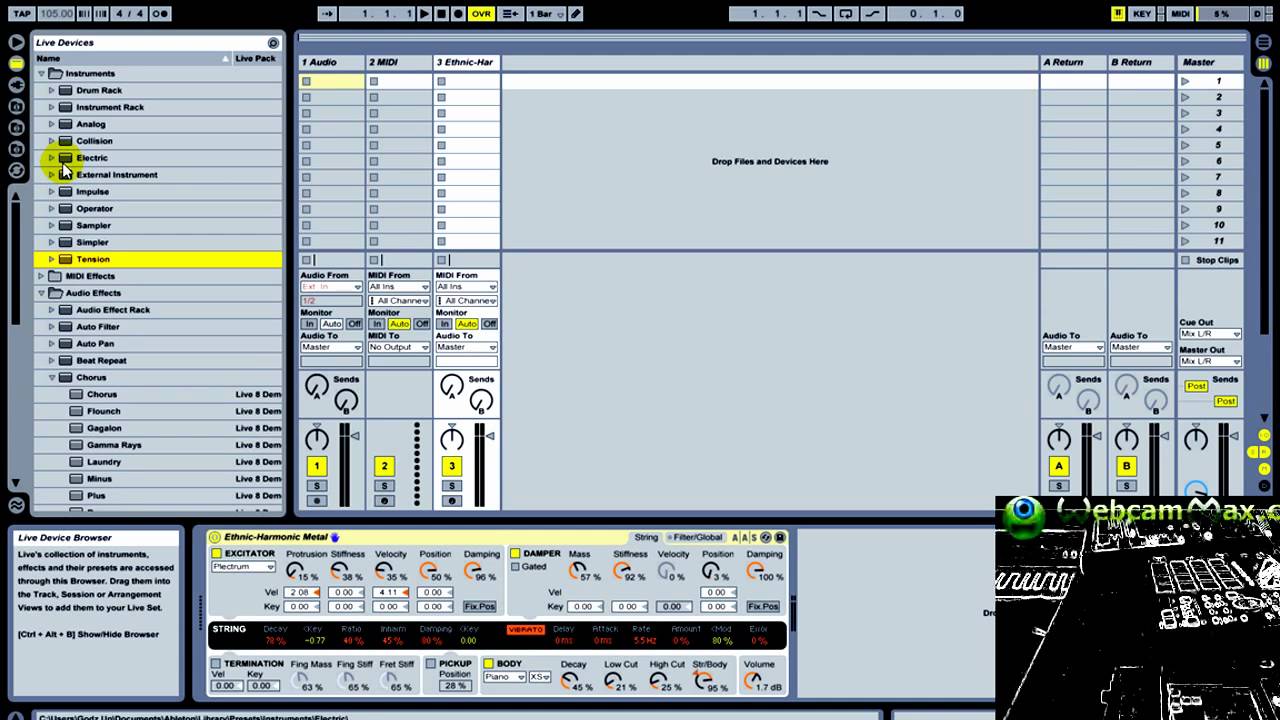Viewport: 1280px width, 720px height.
Task: Click Stop Clips in Master track
Action: click(1210, 260)
